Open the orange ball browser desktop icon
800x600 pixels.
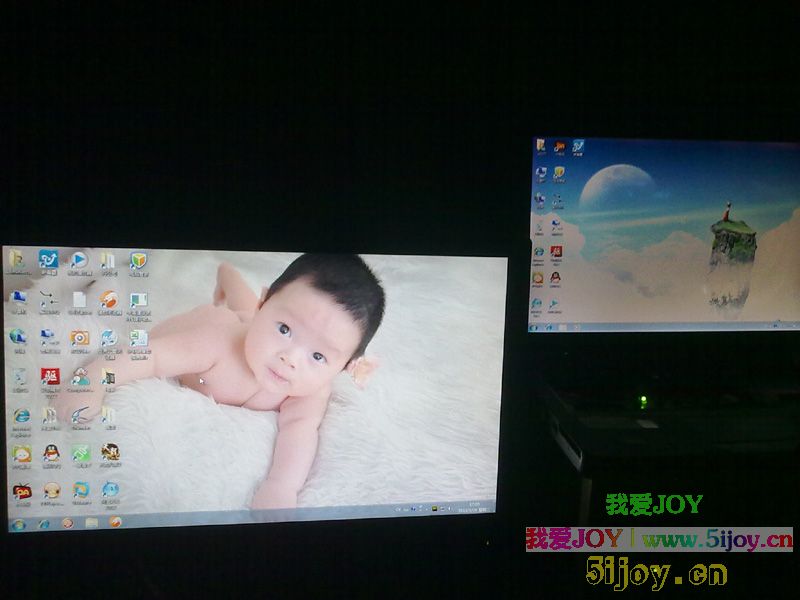click(109, 299)
